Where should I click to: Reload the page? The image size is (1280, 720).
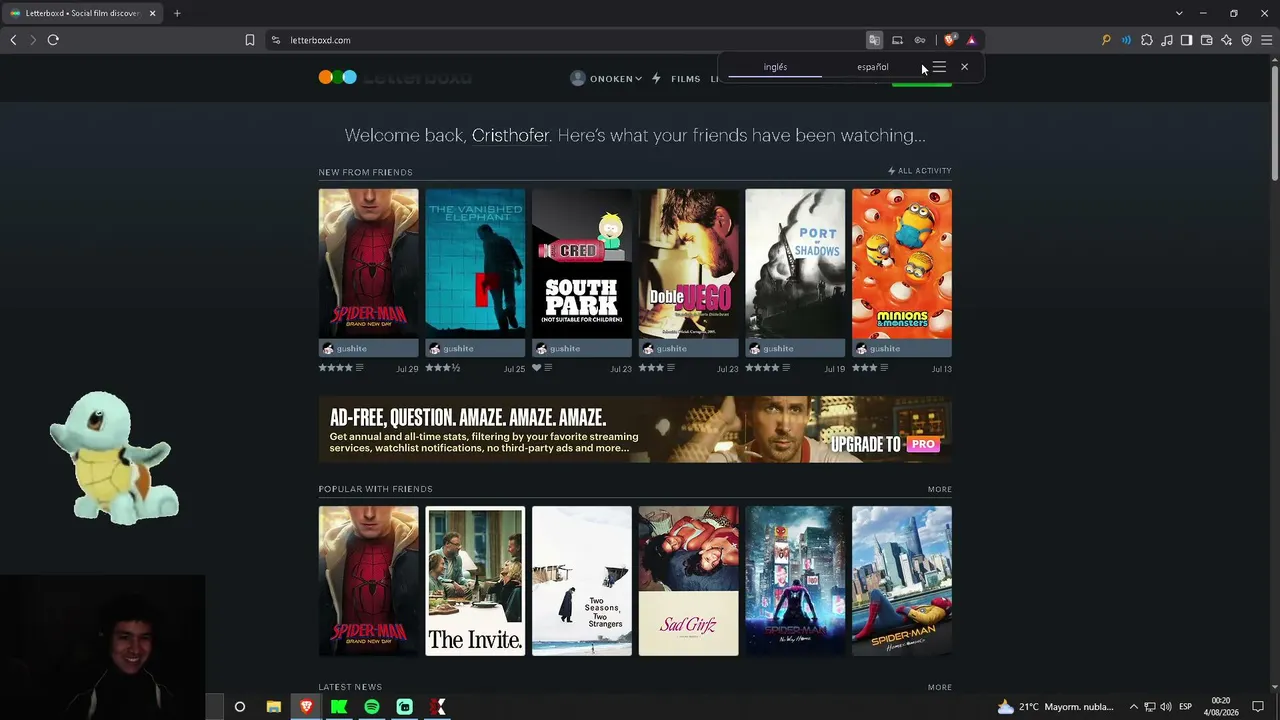53,40
